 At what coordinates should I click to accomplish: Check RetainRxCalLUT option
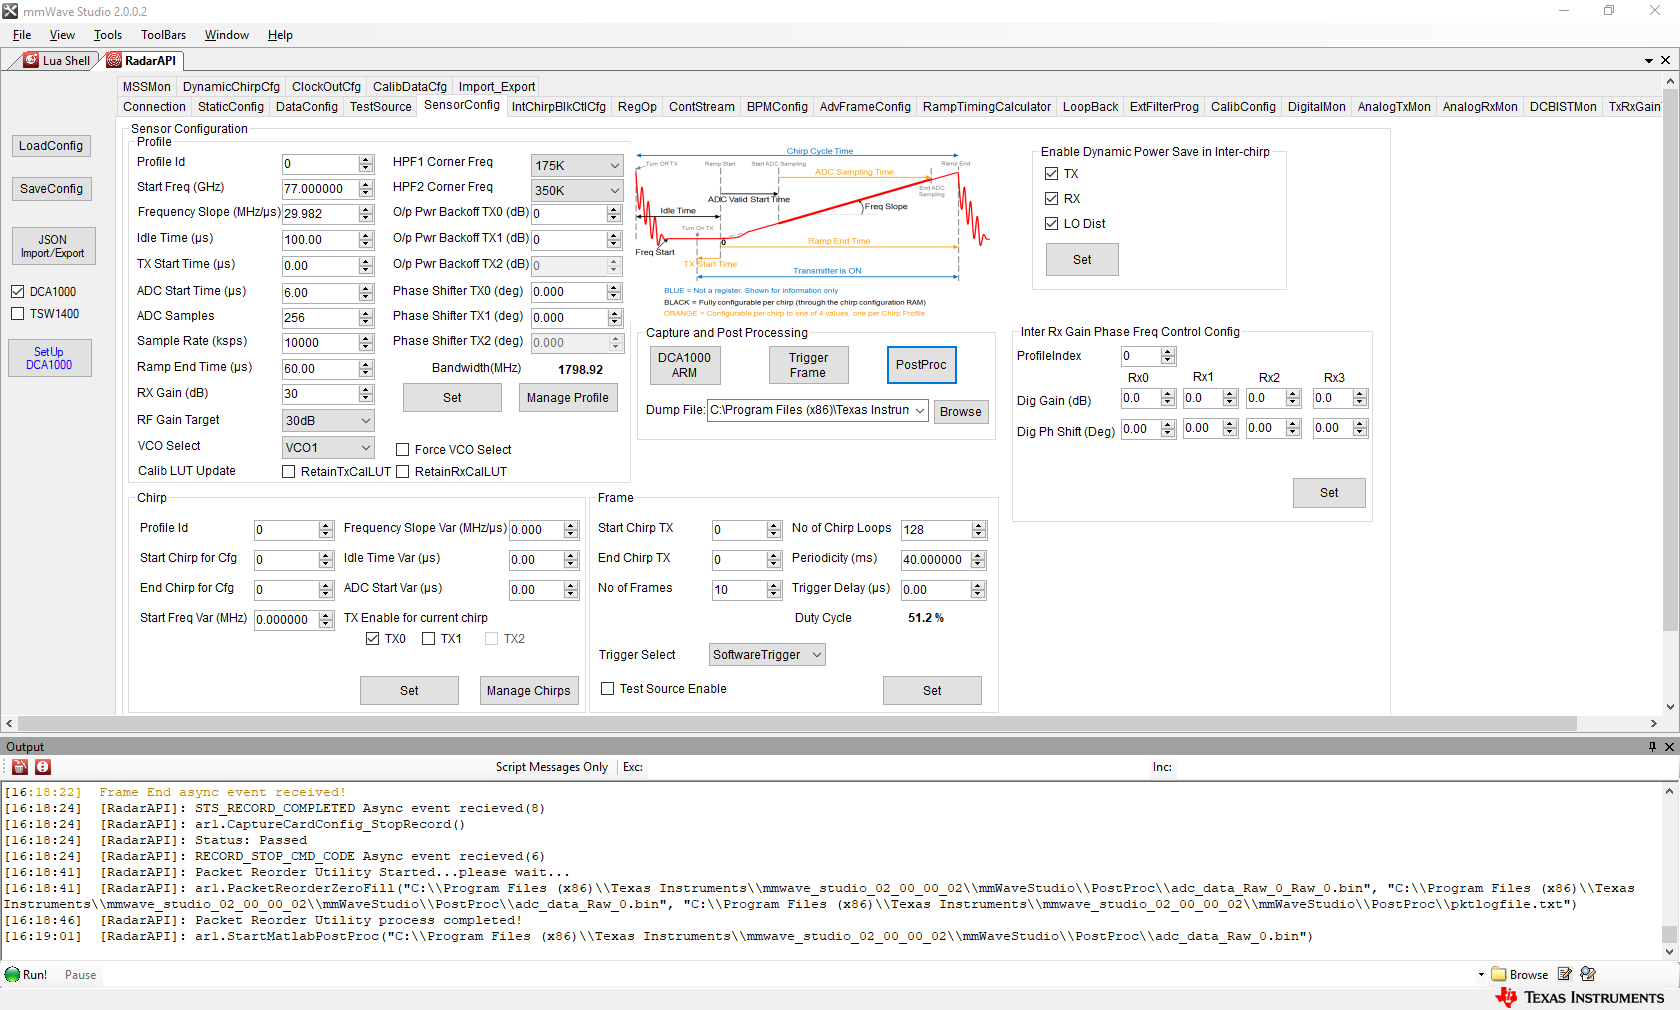(x=403, y=472)
